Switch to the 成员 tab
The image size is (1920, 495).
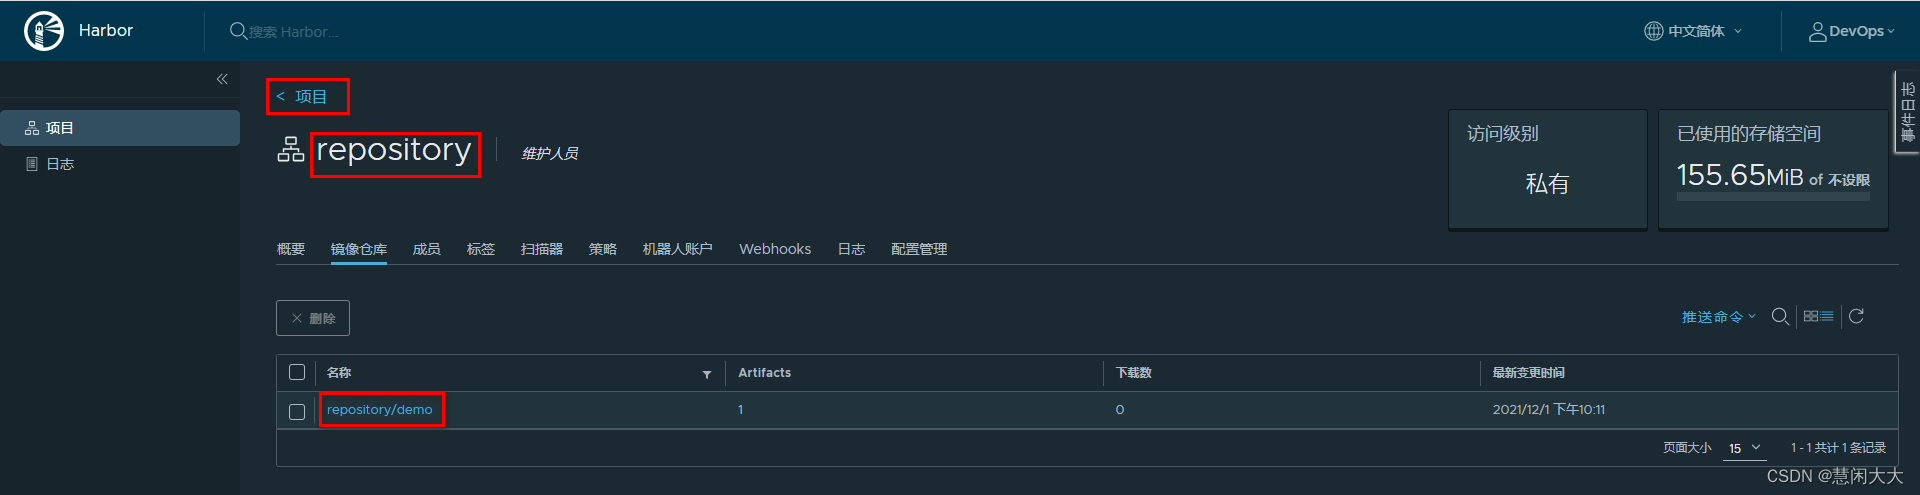pyautogui.click(x=427, y=249)
